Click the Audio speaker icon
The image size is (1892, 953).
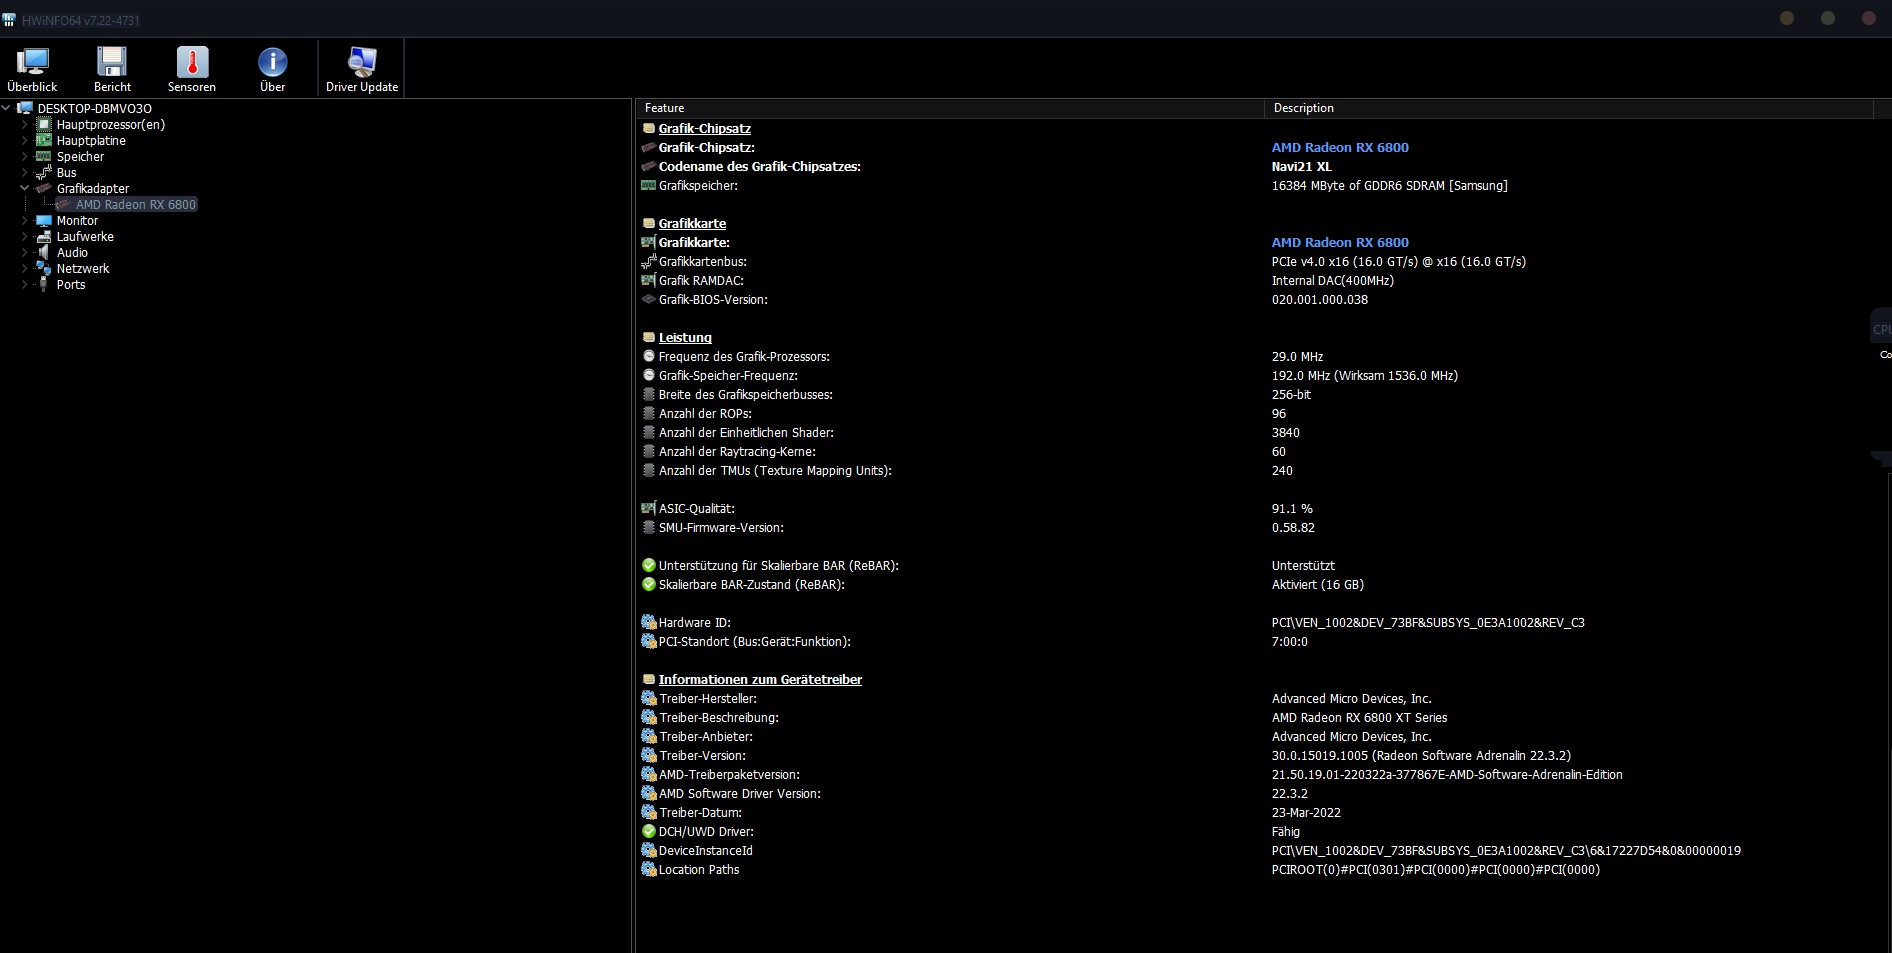tap(44, 253)
